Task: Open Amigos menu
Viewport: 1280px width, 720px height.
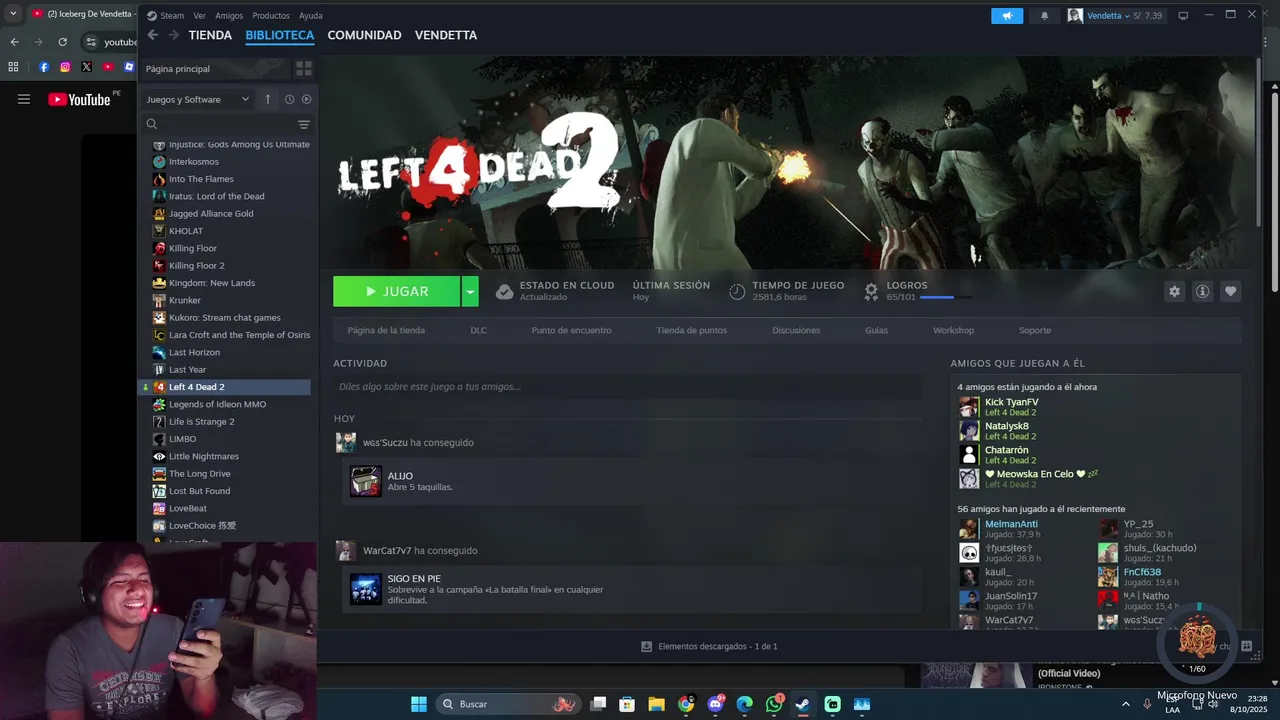Action: click(x=229, y=15)
